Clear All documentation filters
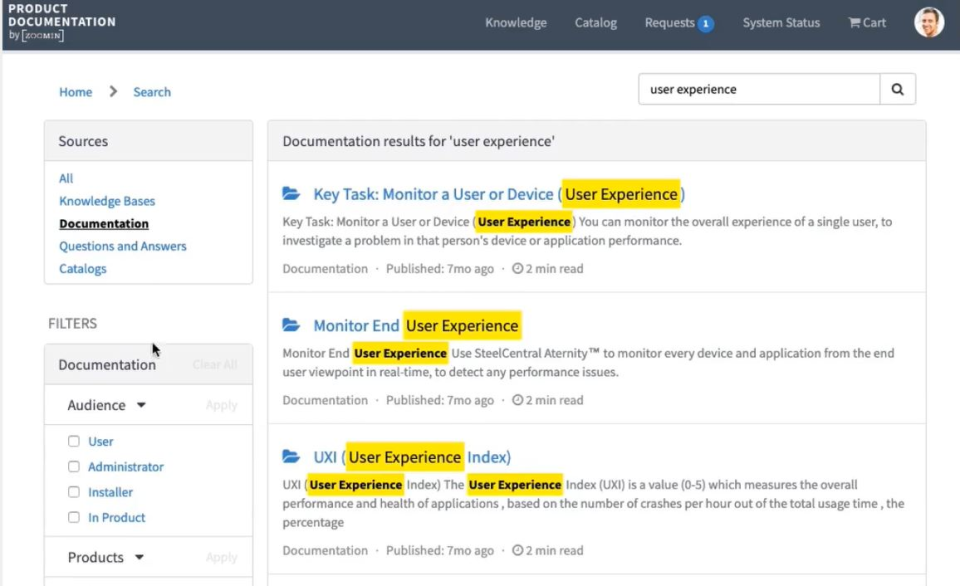960x586 pixels. click(214, 364)
